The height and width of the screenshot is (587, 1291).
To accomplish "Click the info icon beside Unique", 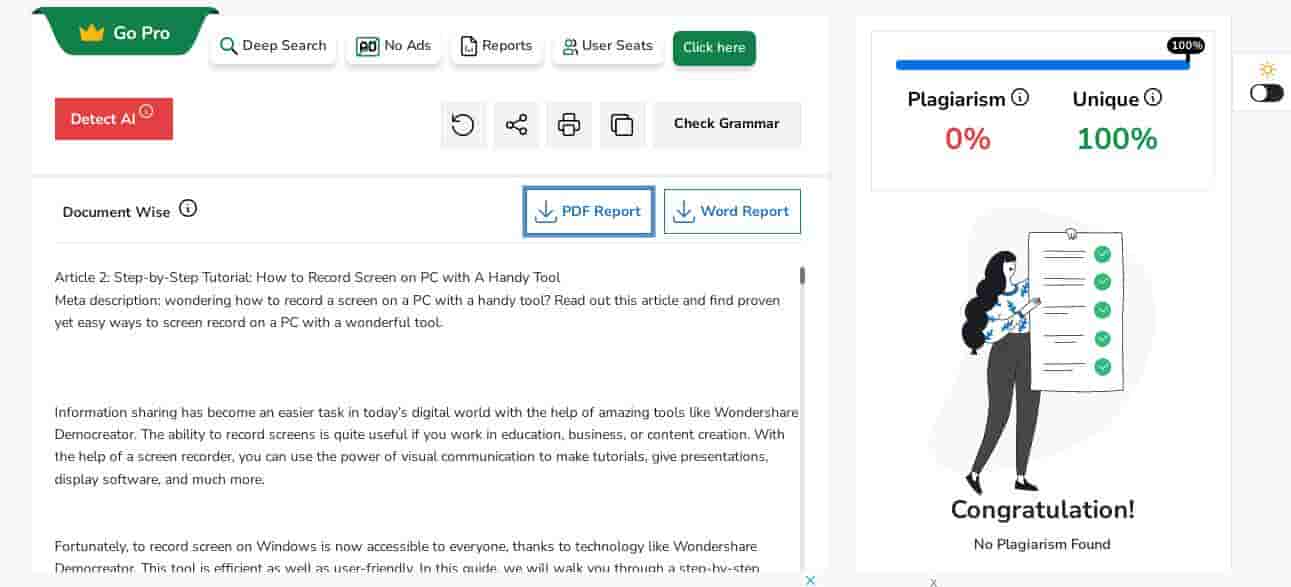I will 1153,97.
